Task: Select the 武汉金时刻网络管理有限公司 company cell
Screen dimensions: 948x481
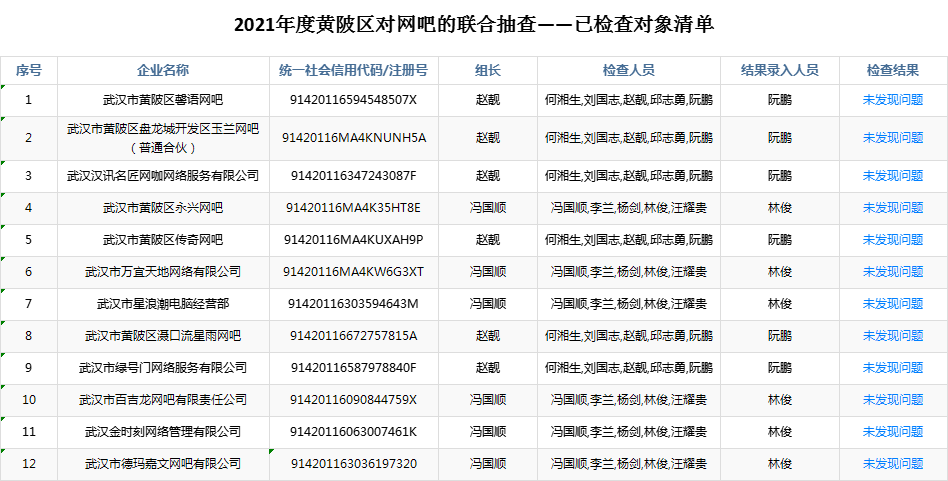Action: click(x=162, y=432)
